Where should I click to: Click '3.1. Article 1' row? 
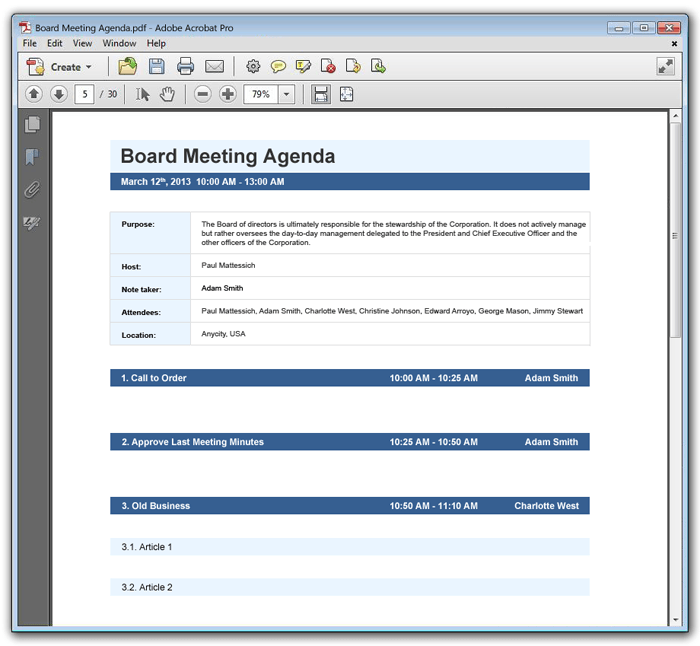(x=350, y=546)
